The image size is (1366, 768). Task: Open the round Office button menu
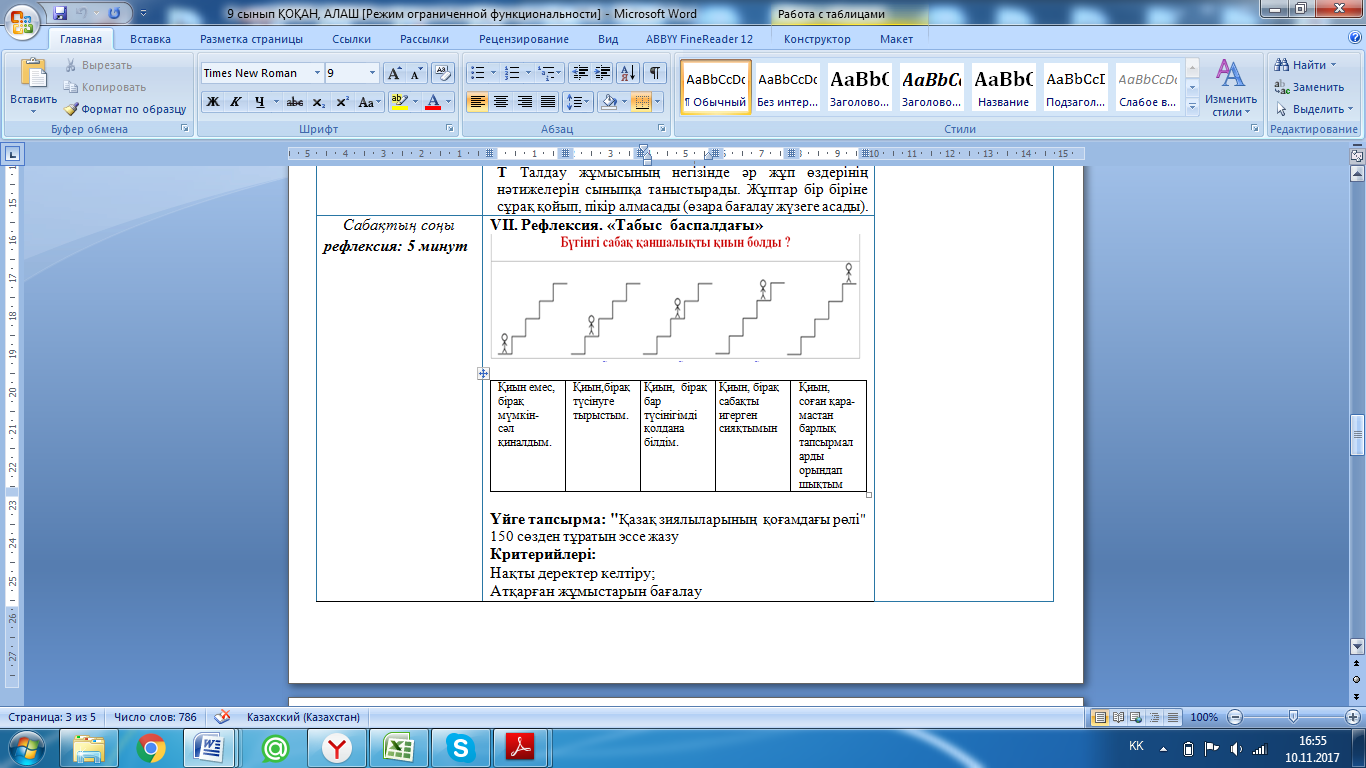coord(22,22)
